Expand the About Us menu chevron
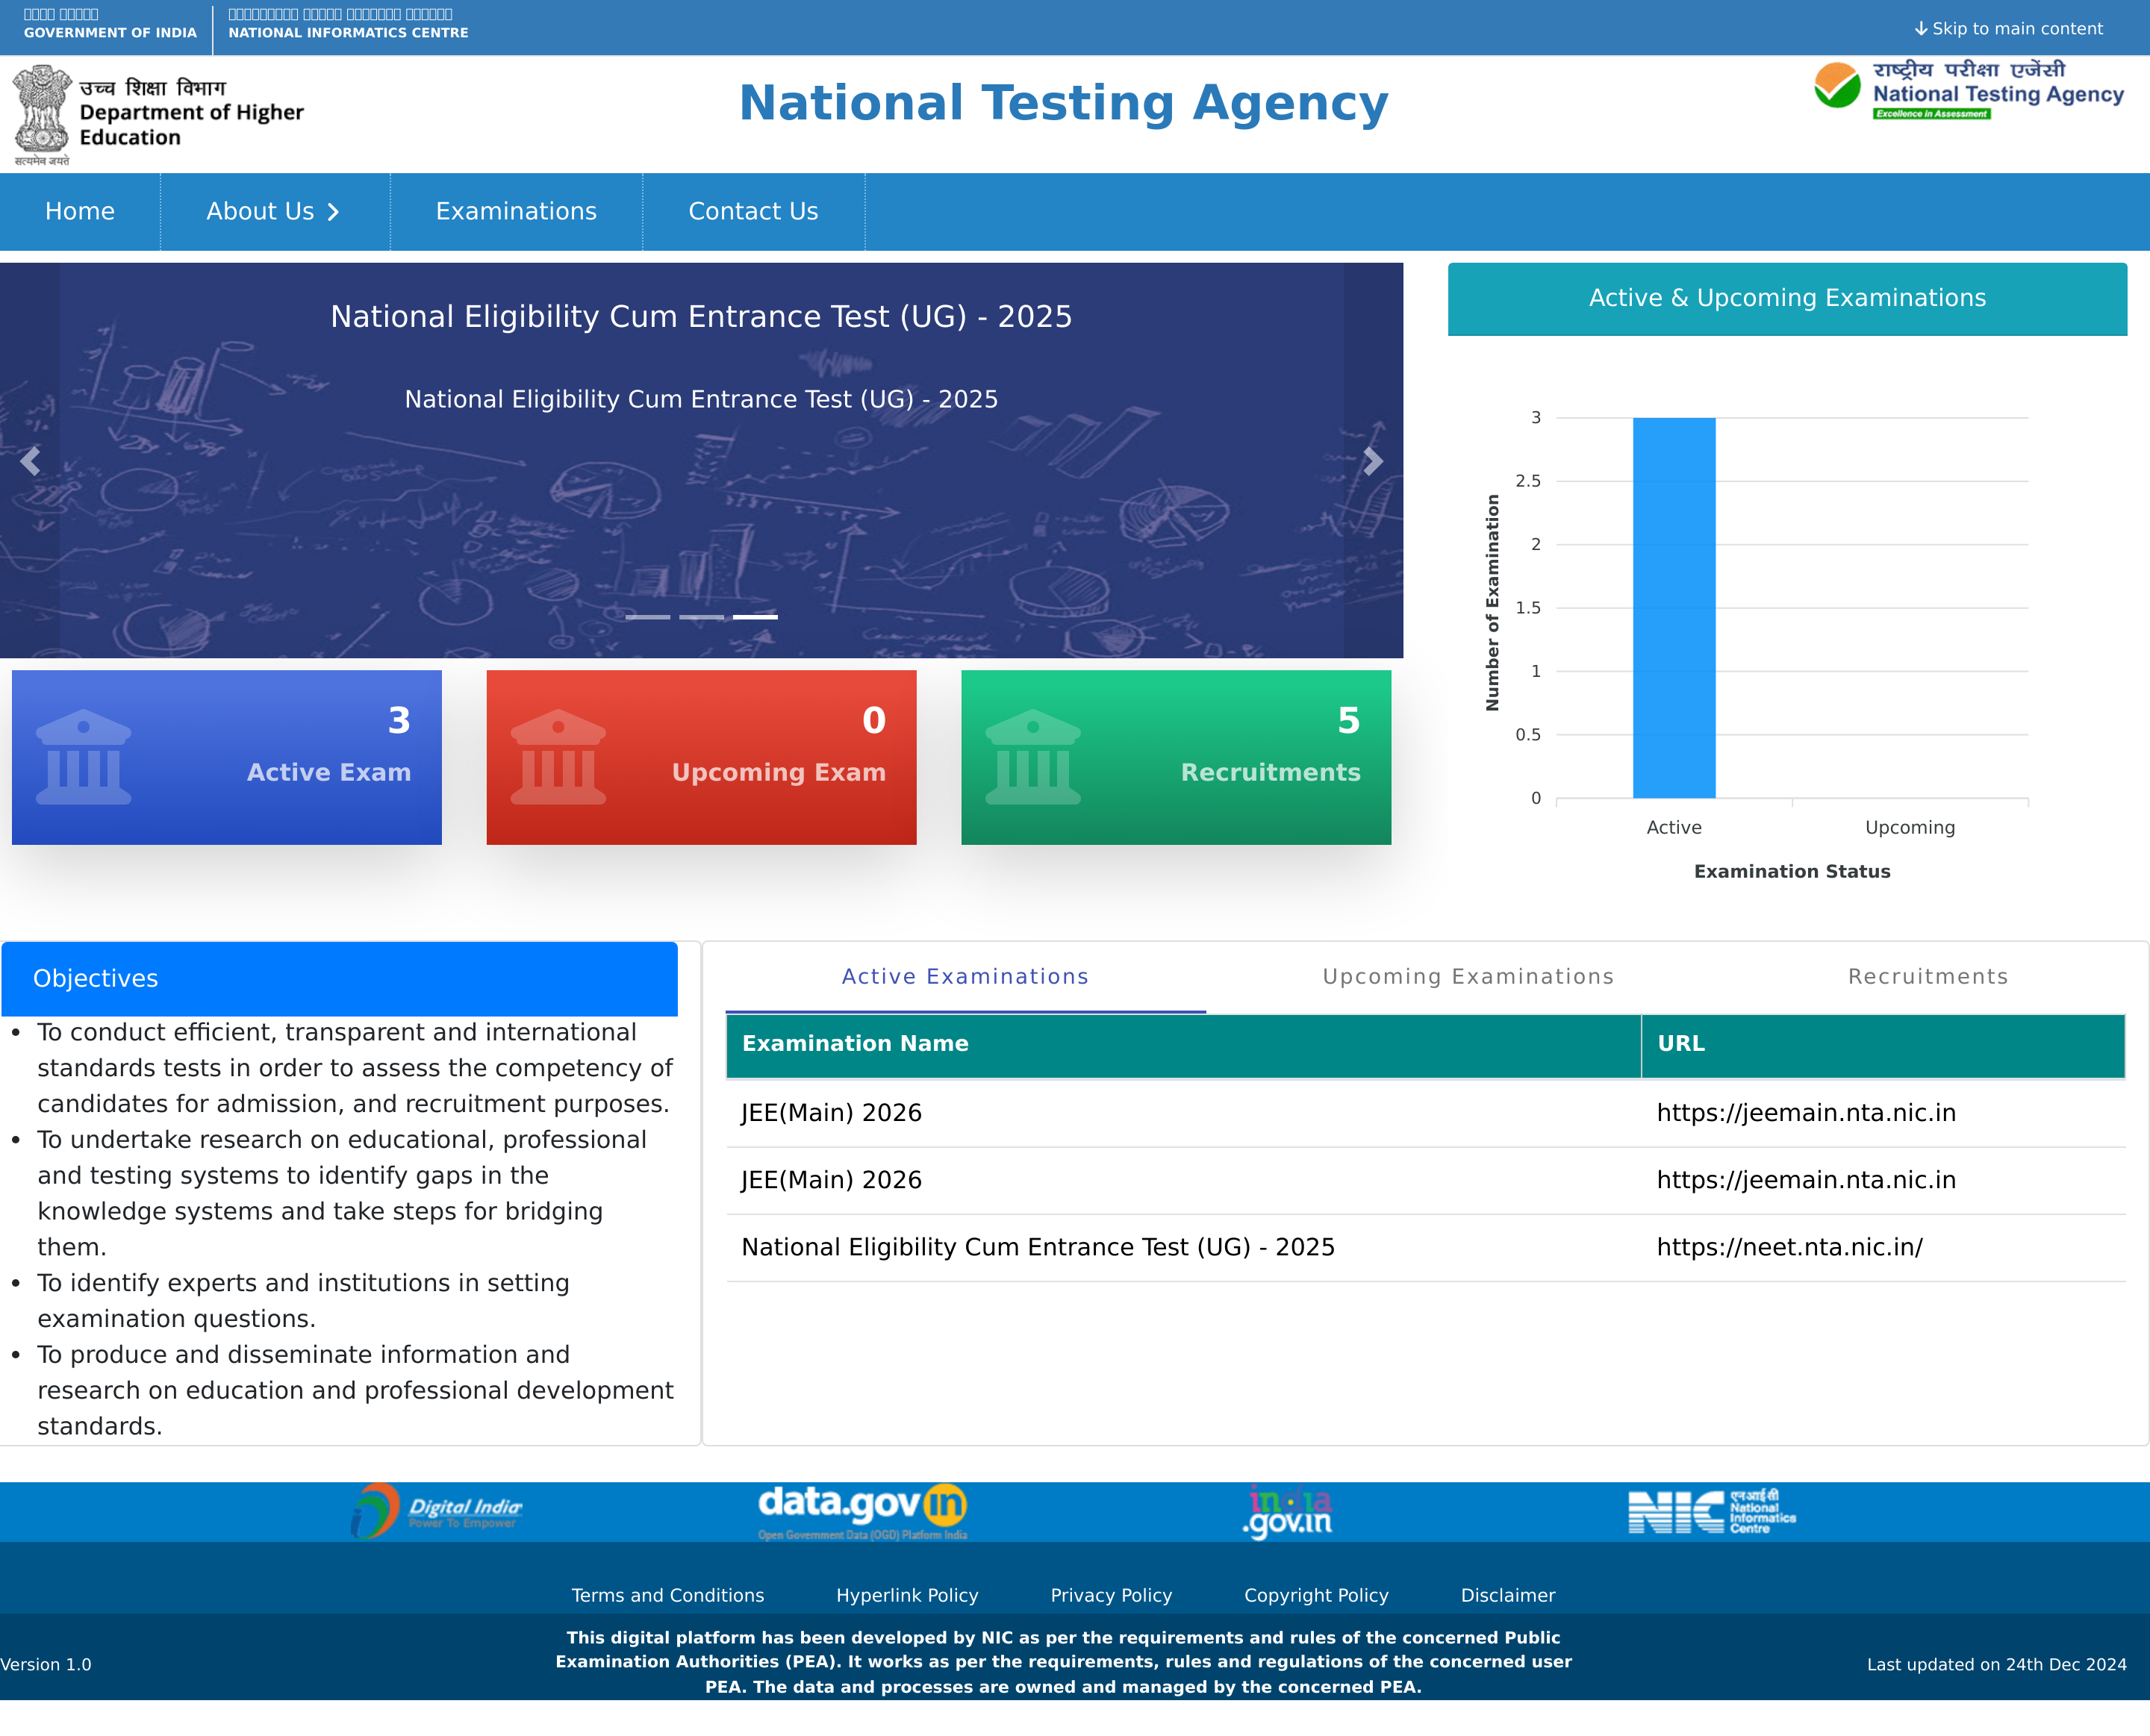Image resolution: width=2150 pixels, height=1736 pixels. tap(334, 212)
